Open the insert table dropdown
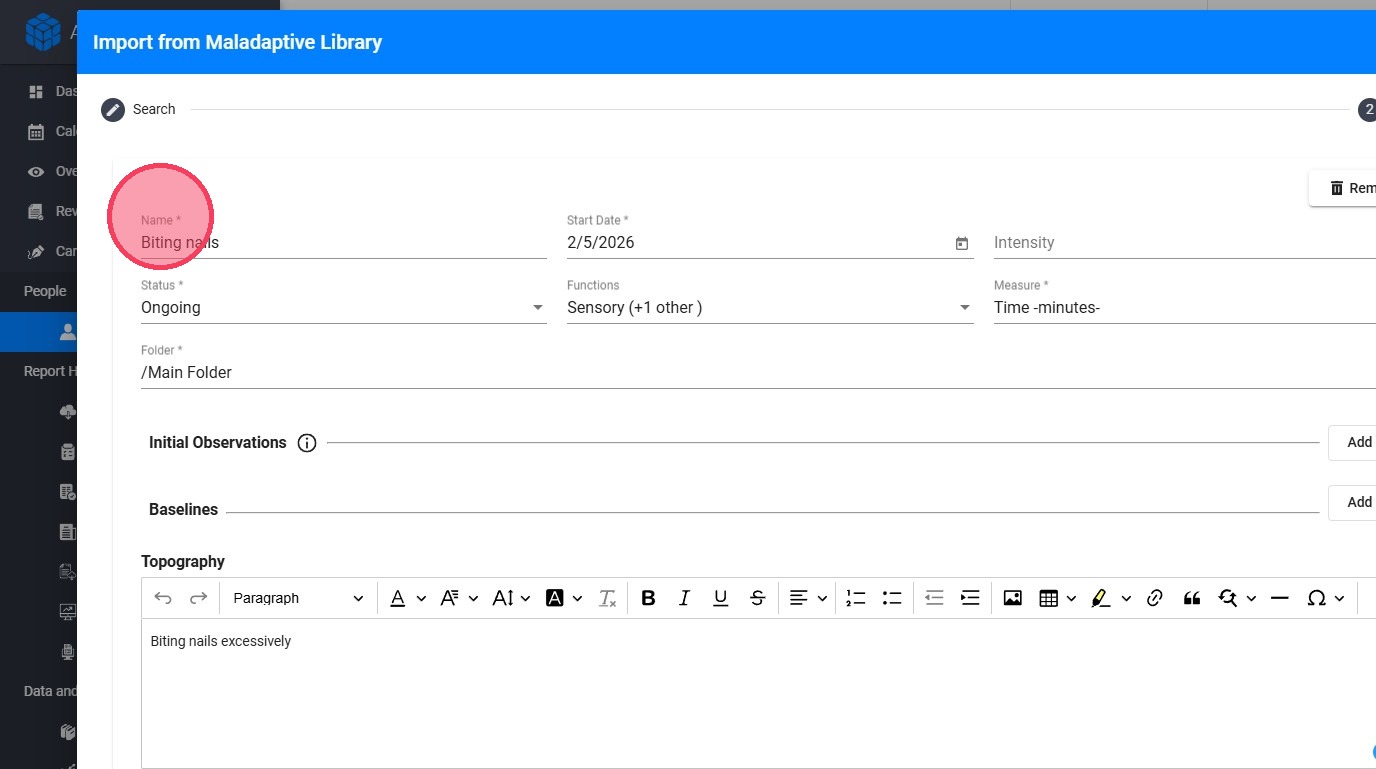Screen dimensions: 1376x769 [x=1057, y=598]
